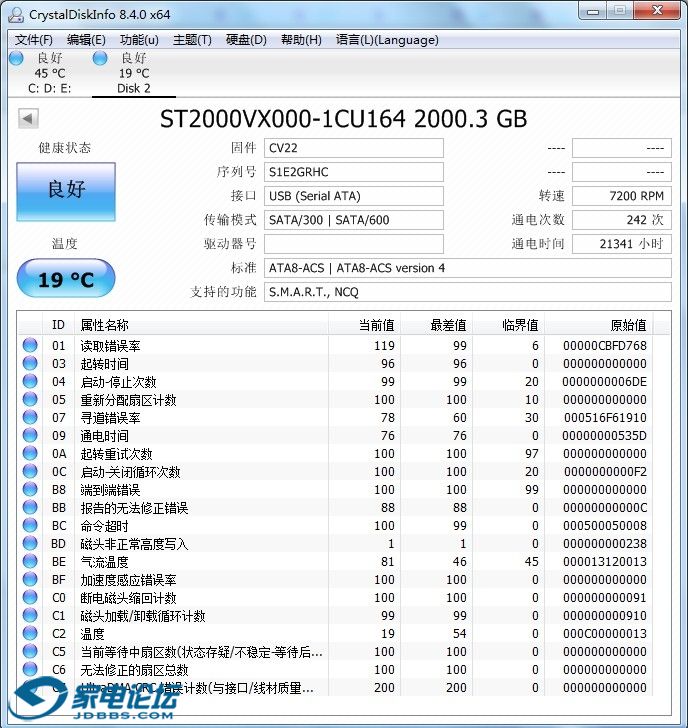Select raw value 000516F61910
Screen dimensions: 688x728
click(x=605, y=418)
